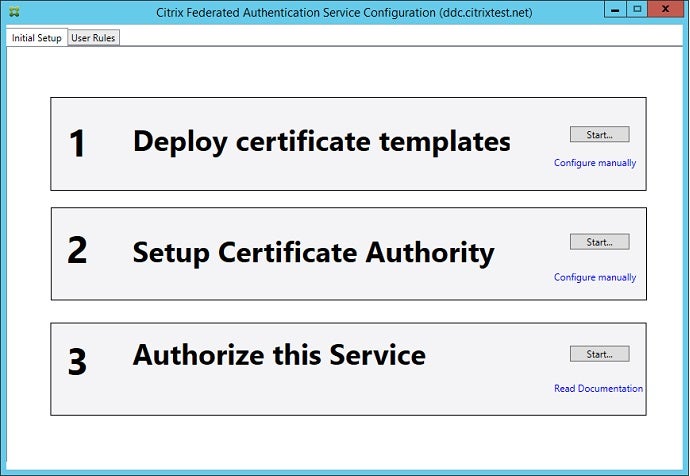Open Configure manually link for certificate templates
The width and height of the screenshot is (690, 476).
pyautogui.click(x=595, y=163)
